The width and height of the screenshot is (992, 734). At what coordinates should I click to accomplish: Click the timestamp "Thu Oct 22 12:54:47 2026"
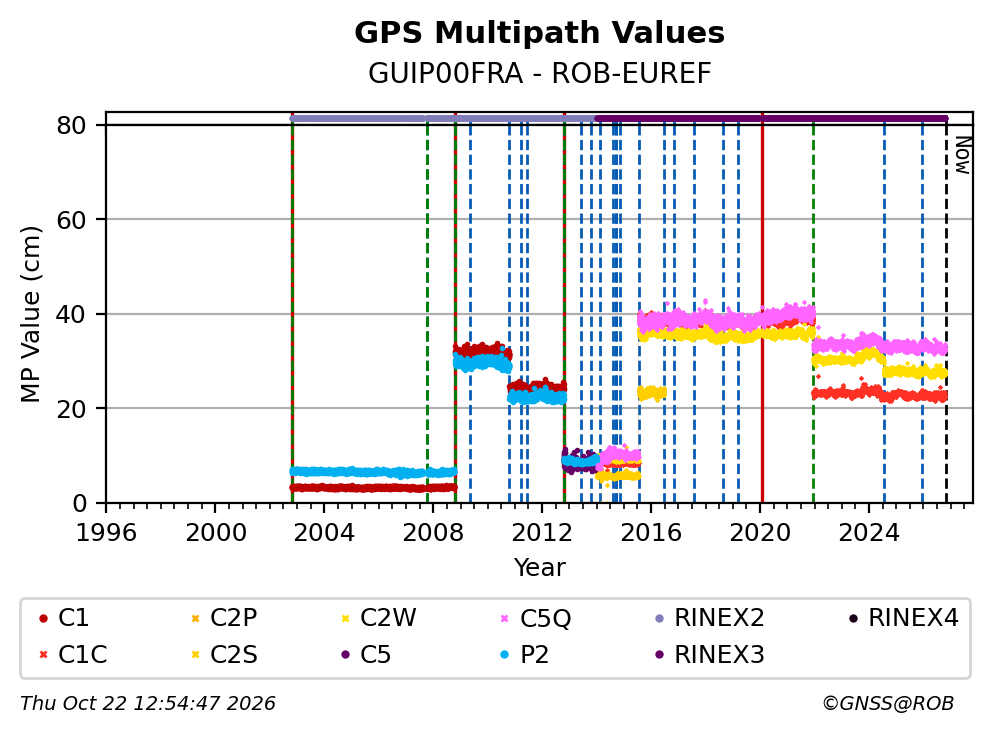[x=147, y=703]
